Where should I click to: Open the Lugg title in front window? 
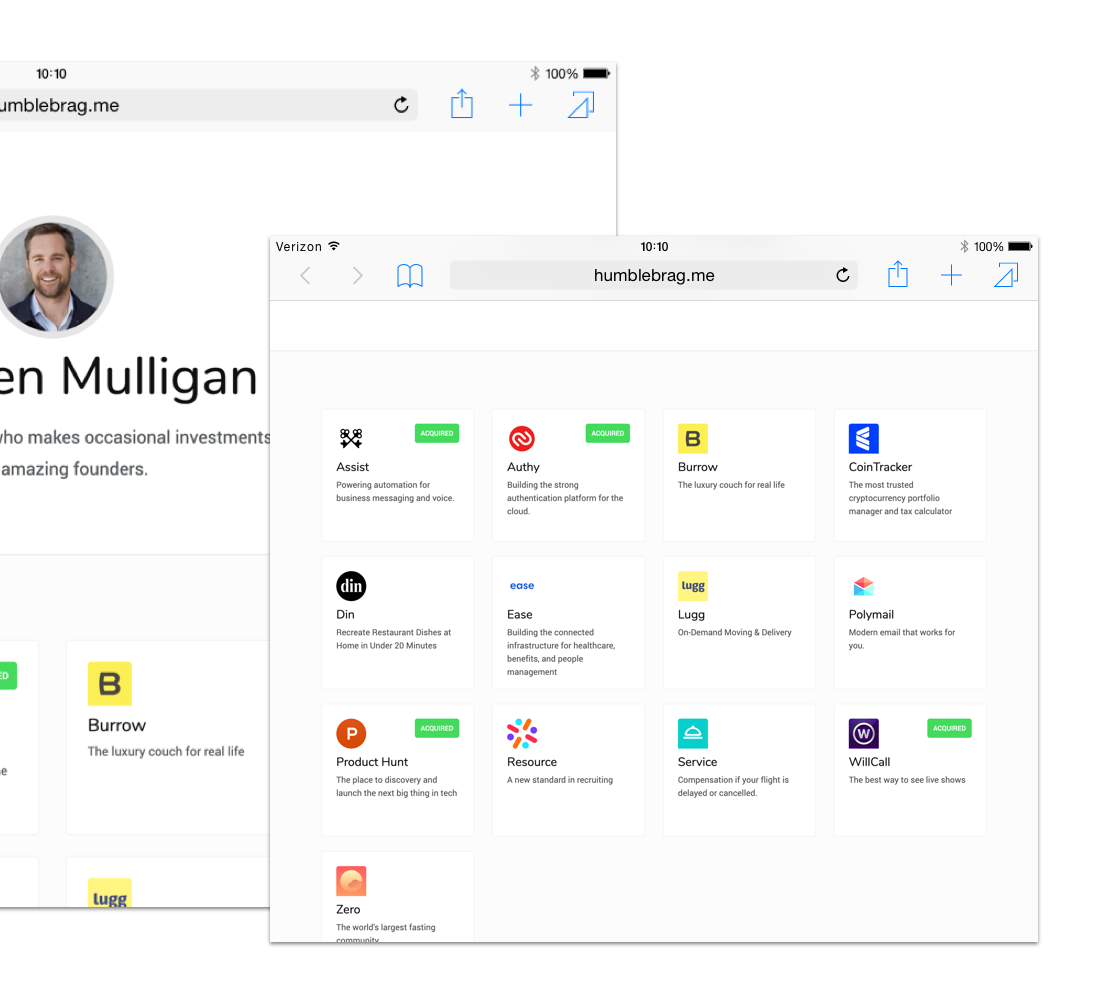pos(691,614)
